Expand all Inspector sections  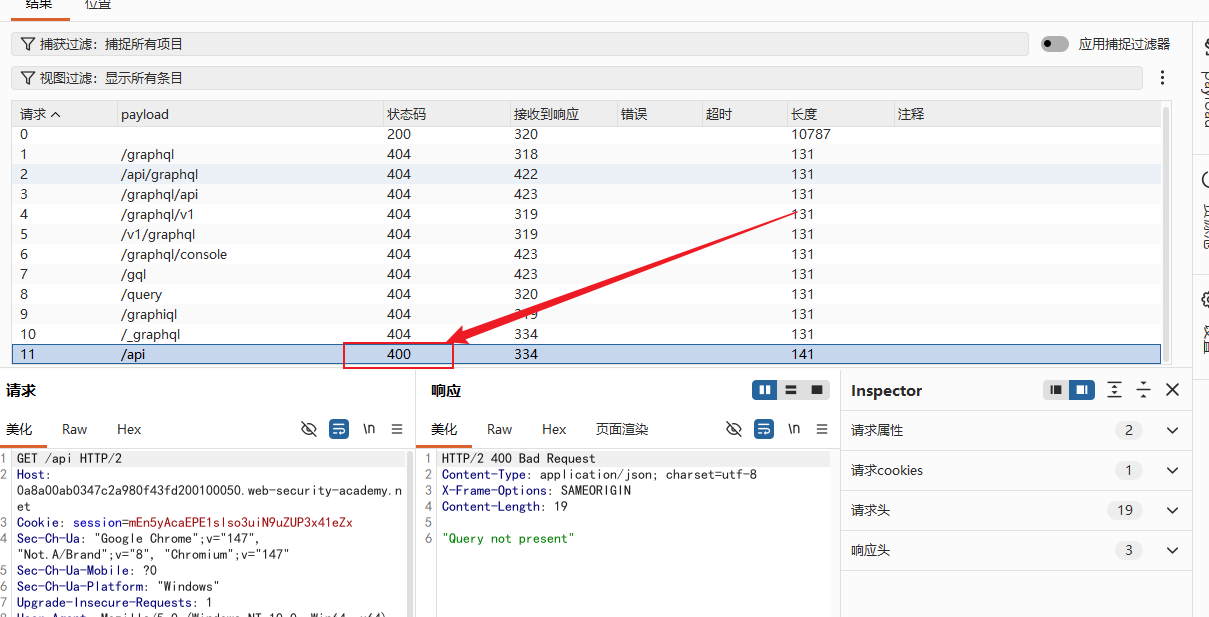pos(1115,390)
